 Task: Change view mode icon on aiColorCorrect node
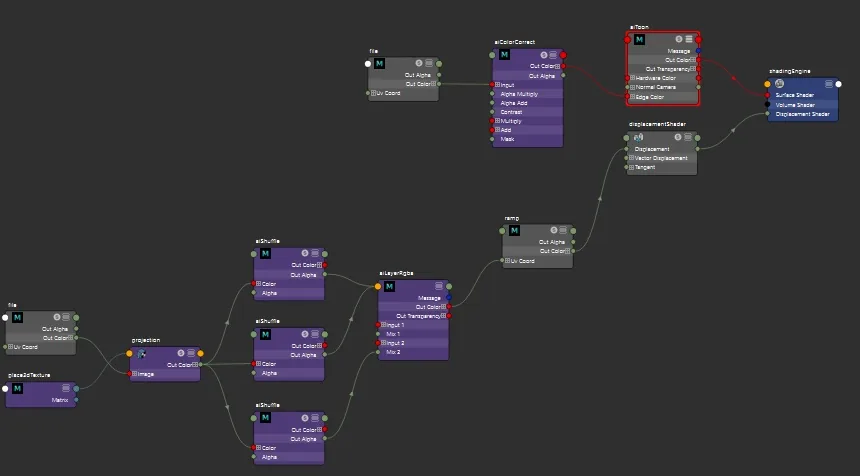tap(553, 55)
